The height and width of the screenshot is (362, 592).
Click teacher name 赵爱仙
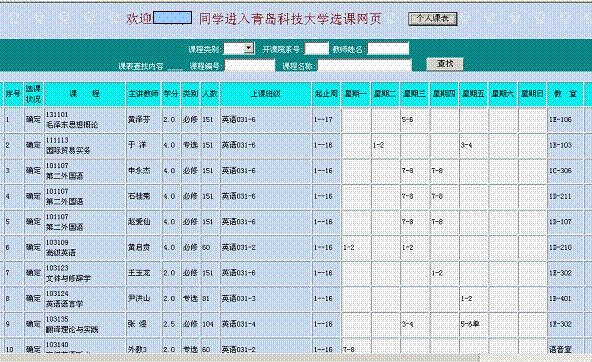tap(139, 222)
